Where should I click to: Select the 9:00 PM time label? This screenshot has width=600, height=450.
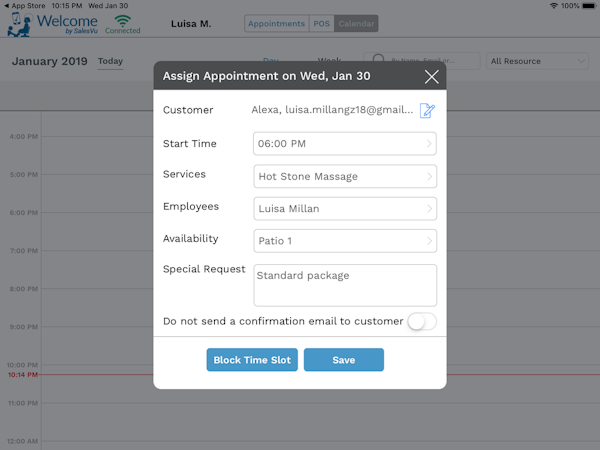[24, 327]
